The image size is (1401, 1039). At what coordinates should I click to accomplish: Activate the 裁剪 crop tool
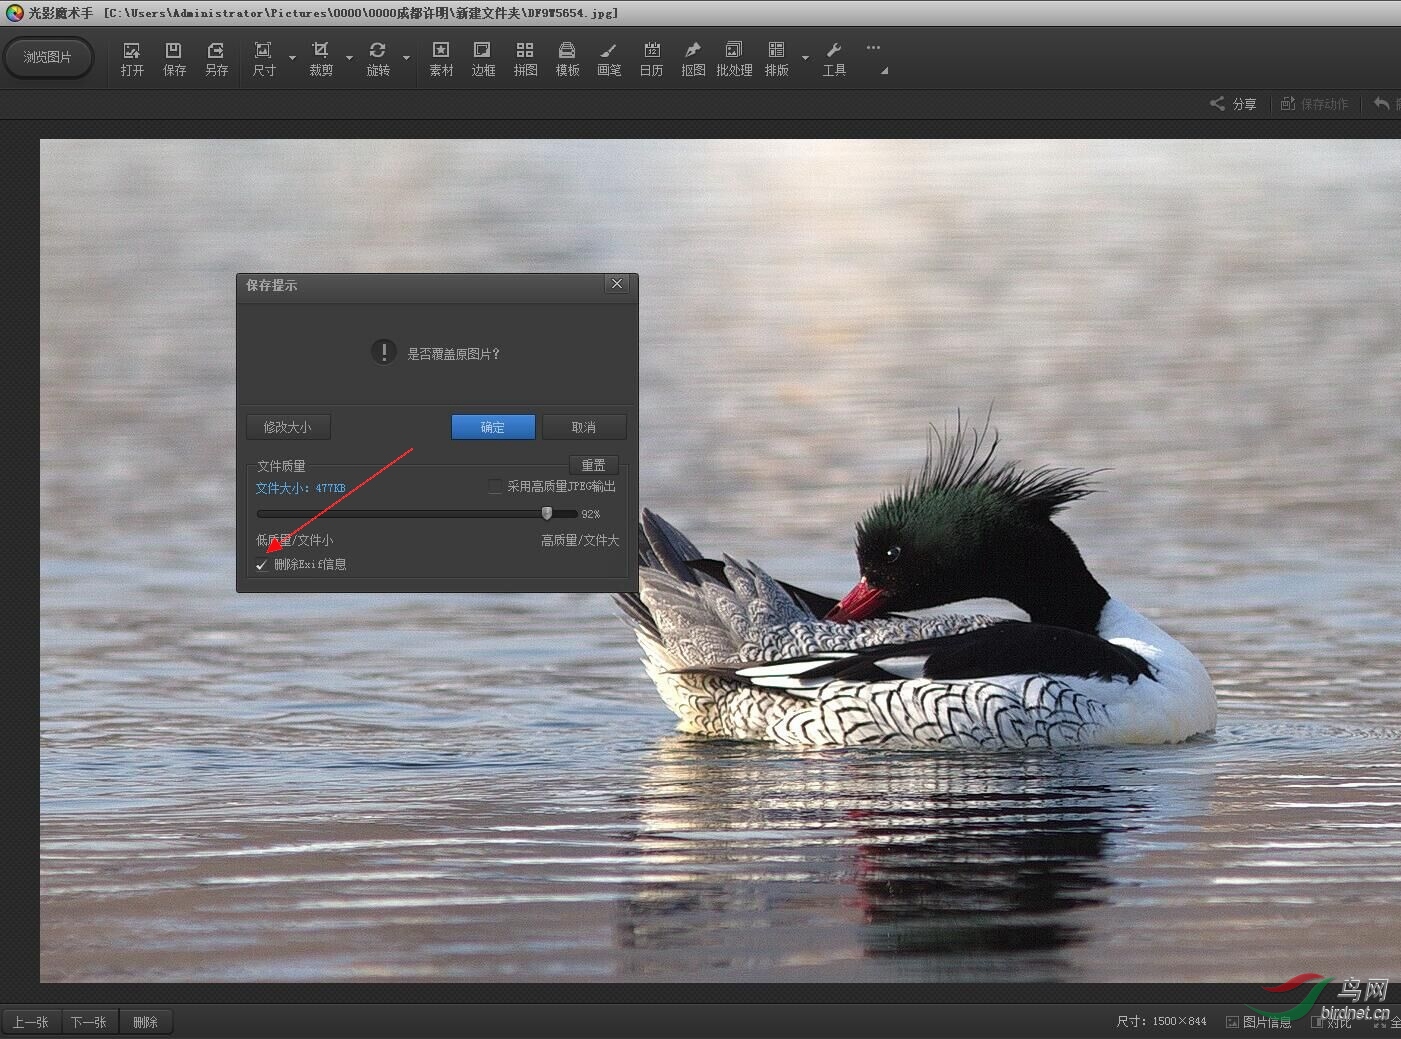321,58
